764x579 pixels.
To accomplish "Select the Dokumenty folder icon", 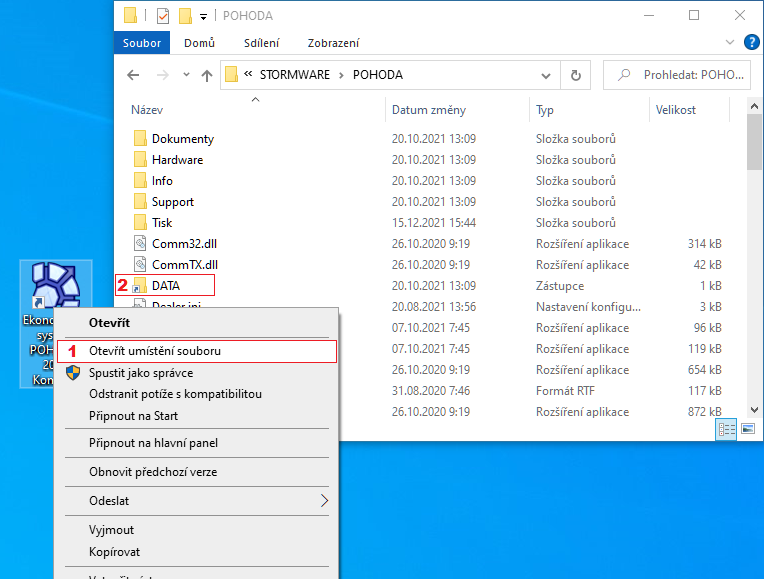I will (140, 138).
